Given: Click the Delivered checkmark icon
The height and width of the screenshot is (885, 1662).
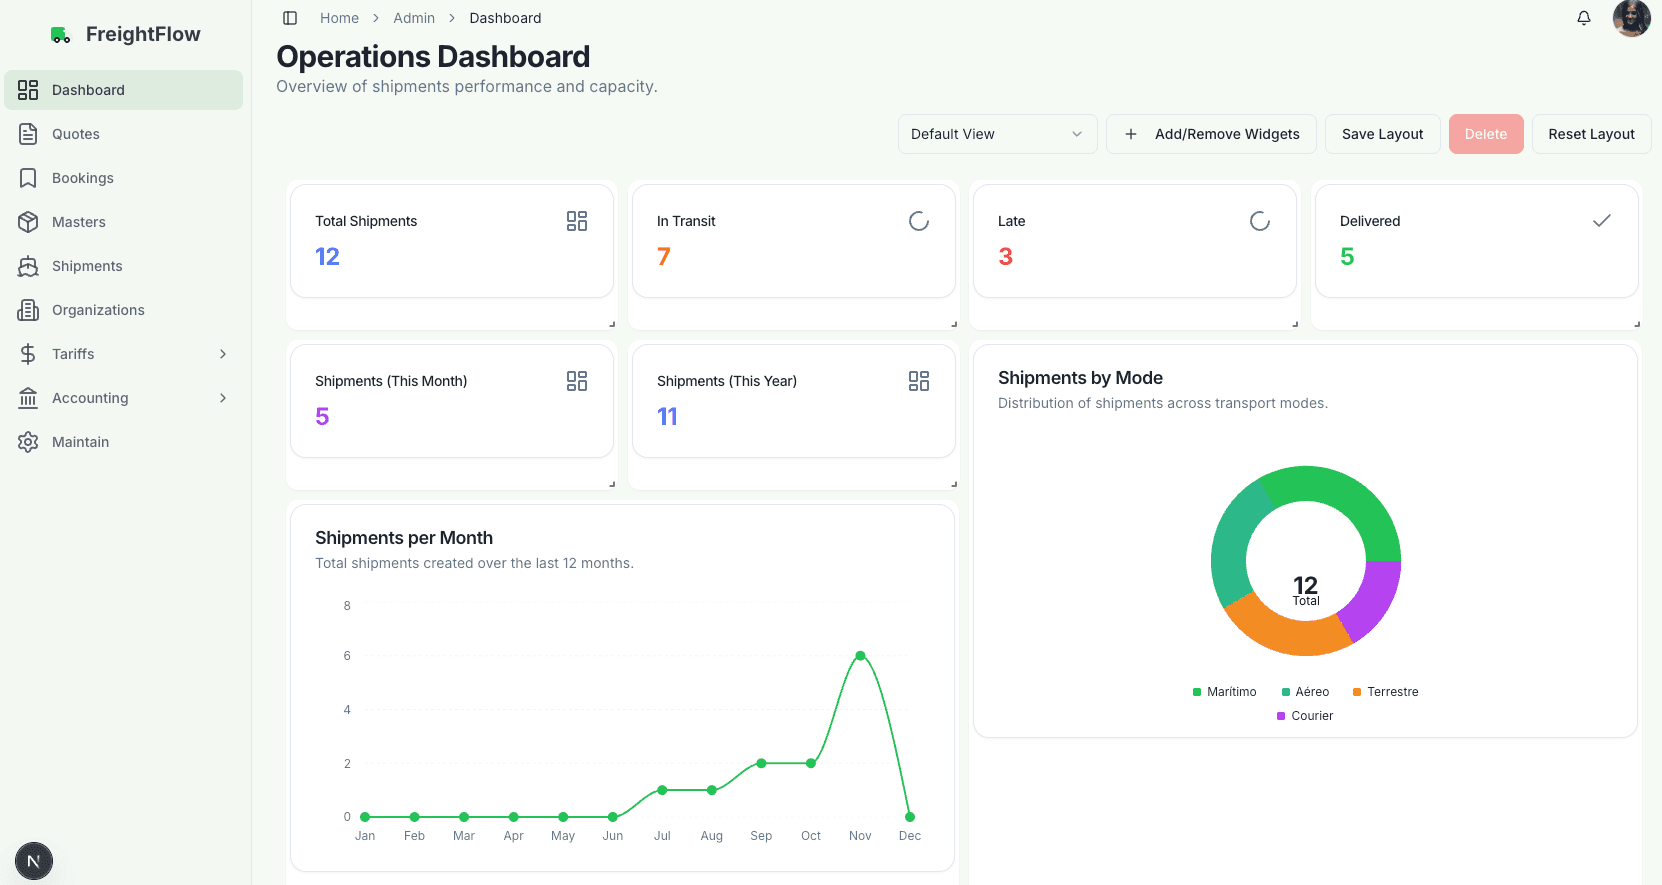Looking at the screenshot, I should point(1601,221).
